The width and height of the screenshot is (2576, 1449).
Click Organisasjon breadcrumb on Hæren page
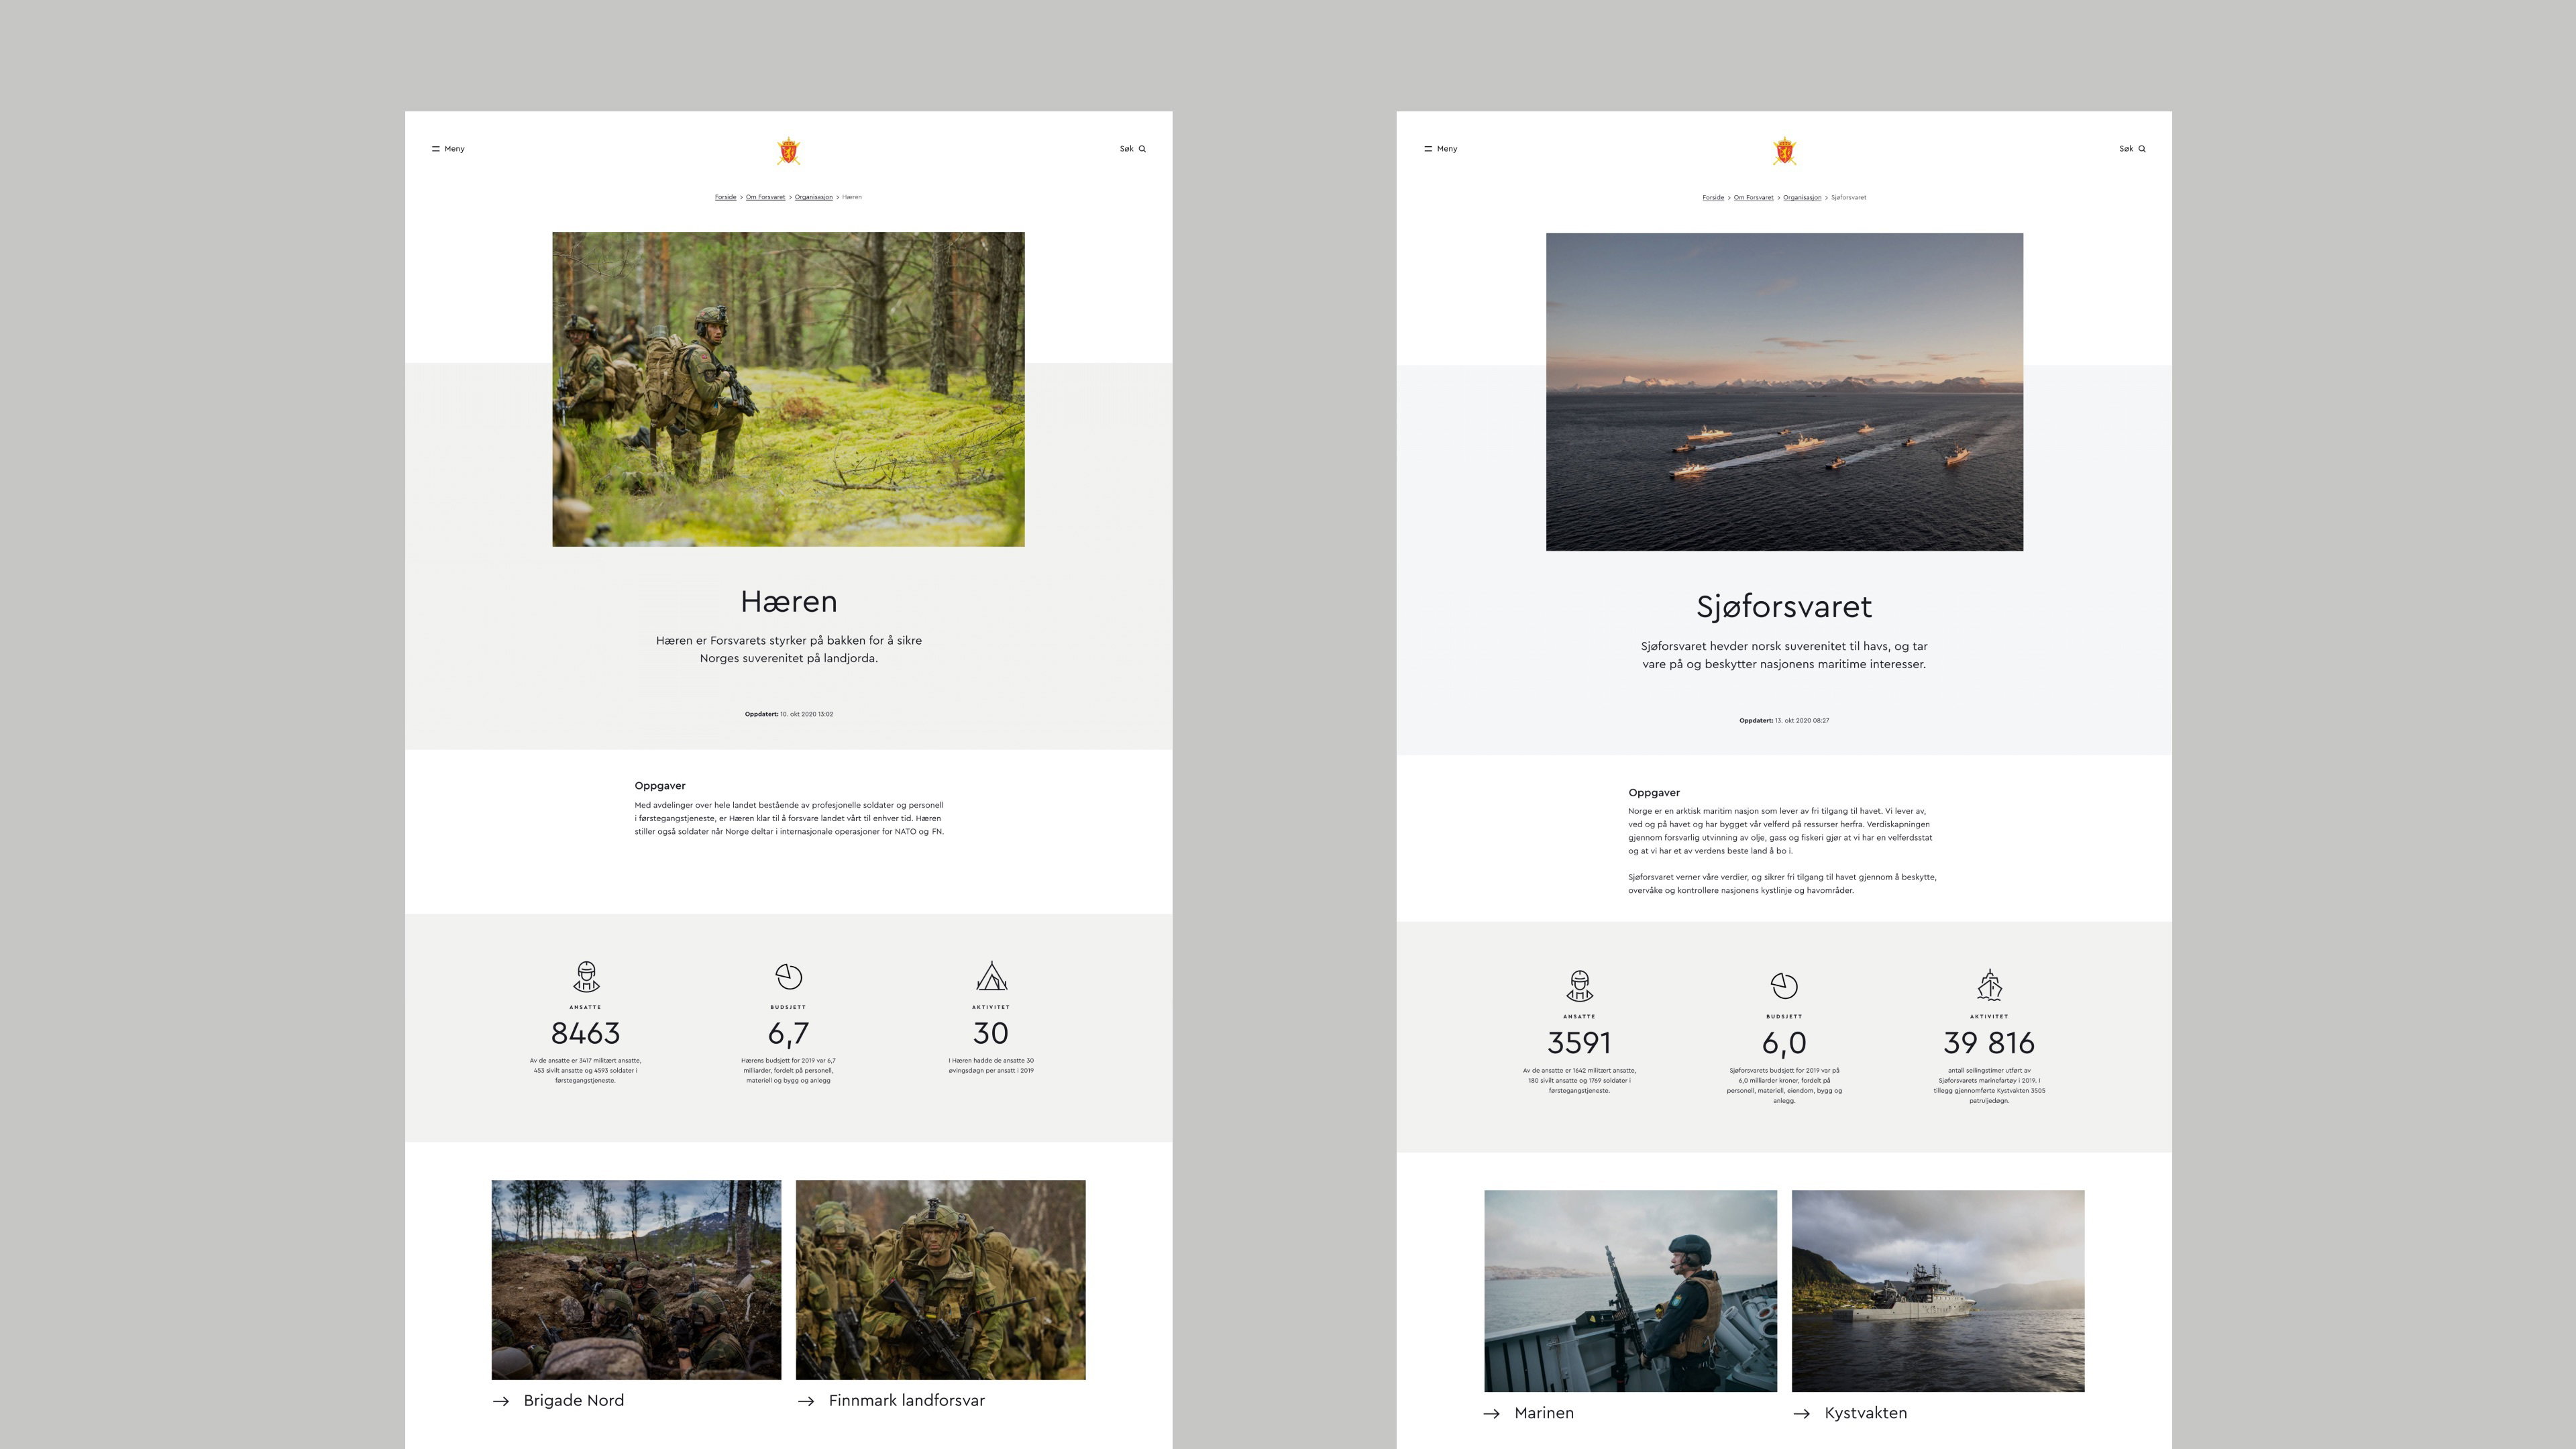[x=814, y=197]
